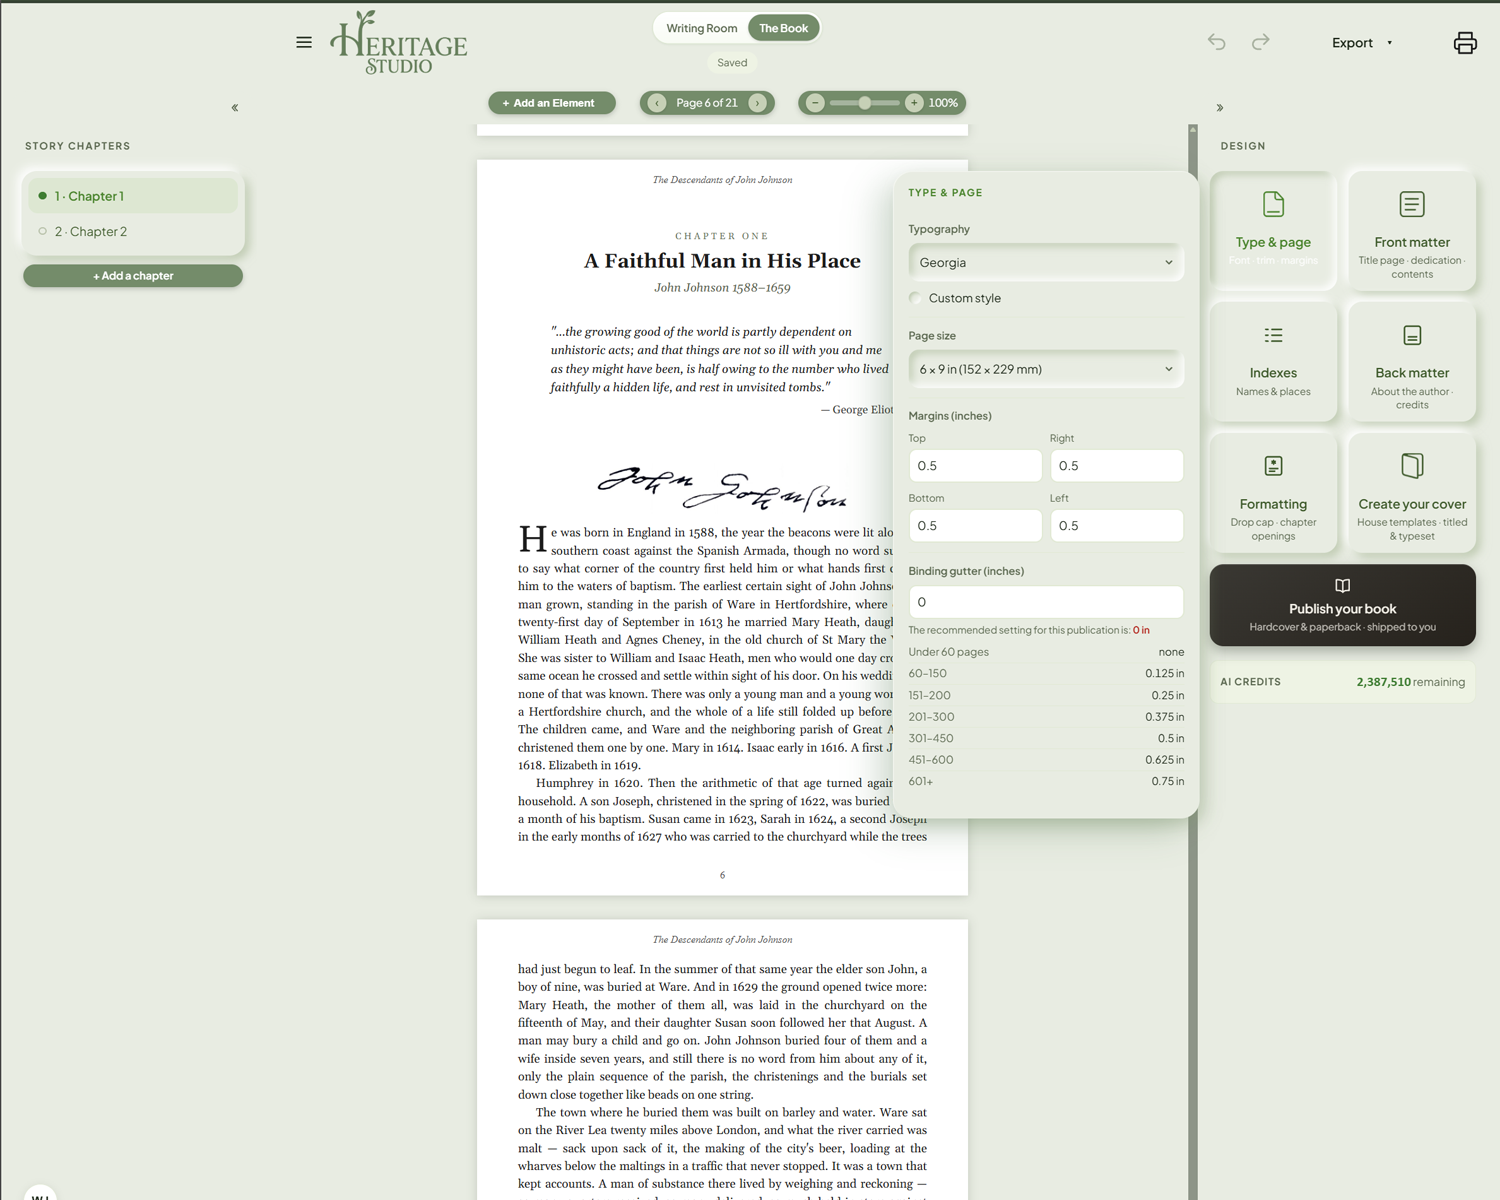
Task: Open the Formatting design card
Action: pyautogui.click(x=1273, y=492)
